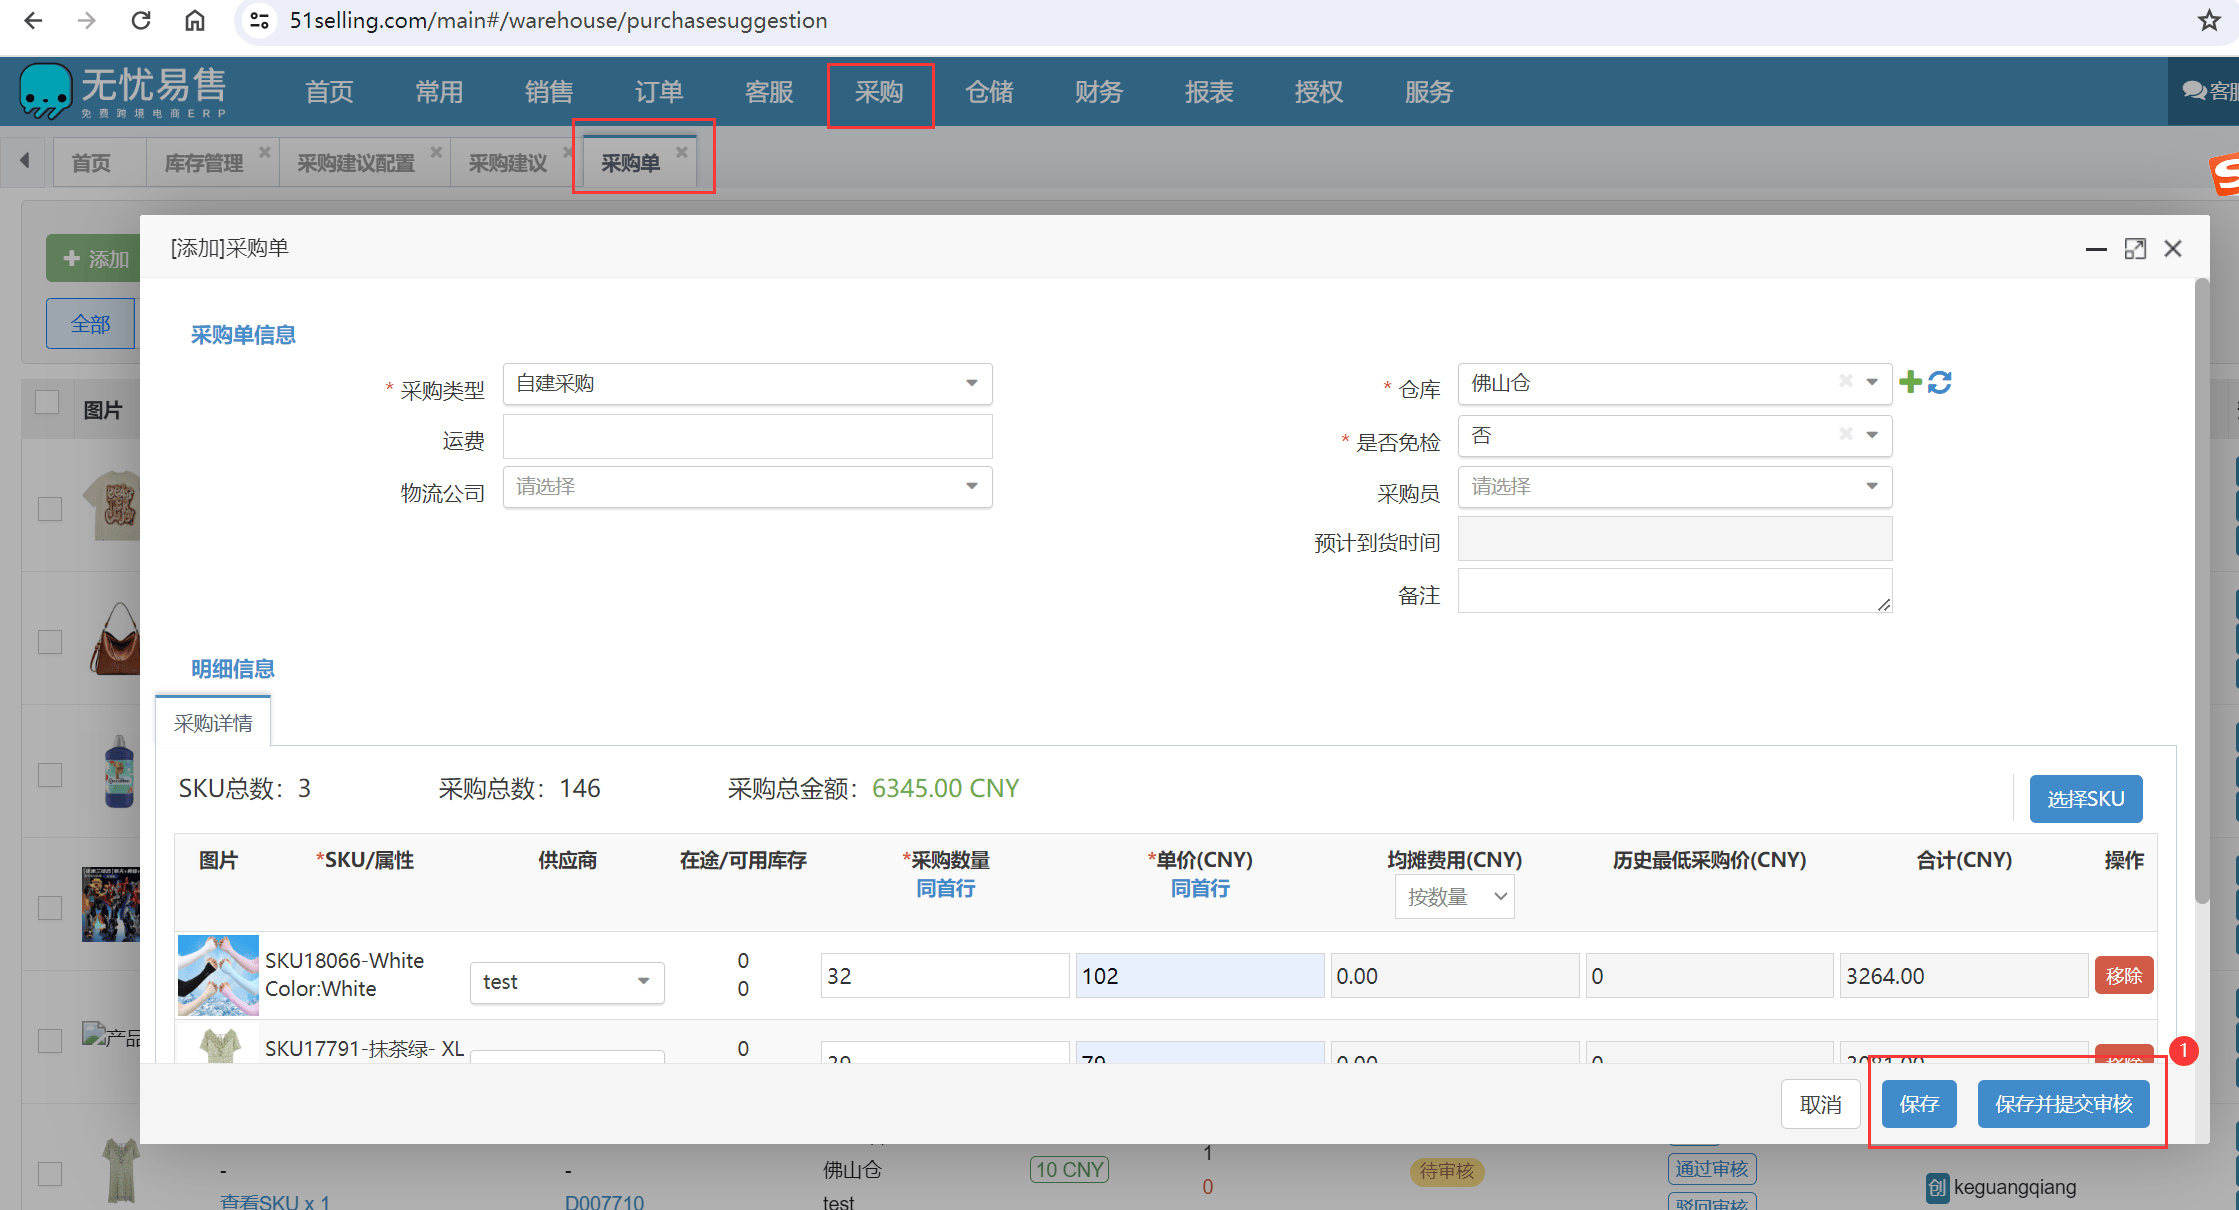Open the 采购 menu in the navigation bar
This screenshot has width=2239, height=1210.
point(879,92)
